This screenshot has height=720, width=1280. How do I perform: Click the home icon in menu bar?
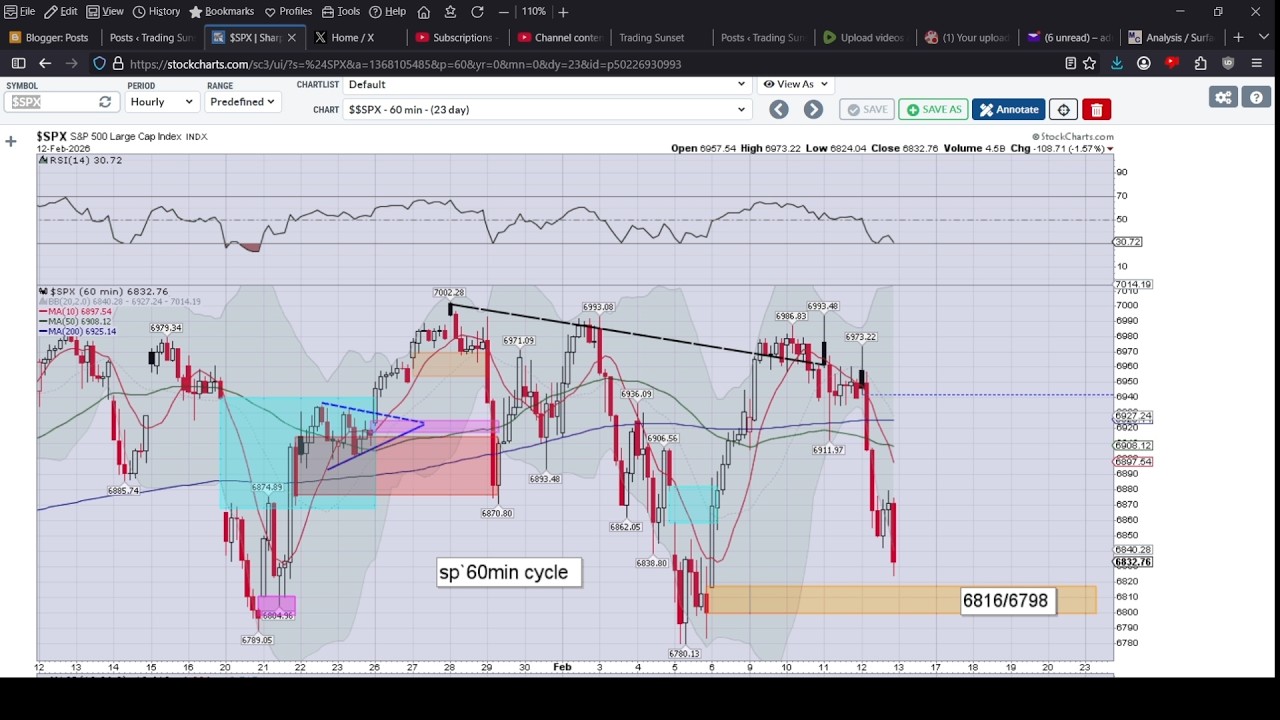point(424,12)
